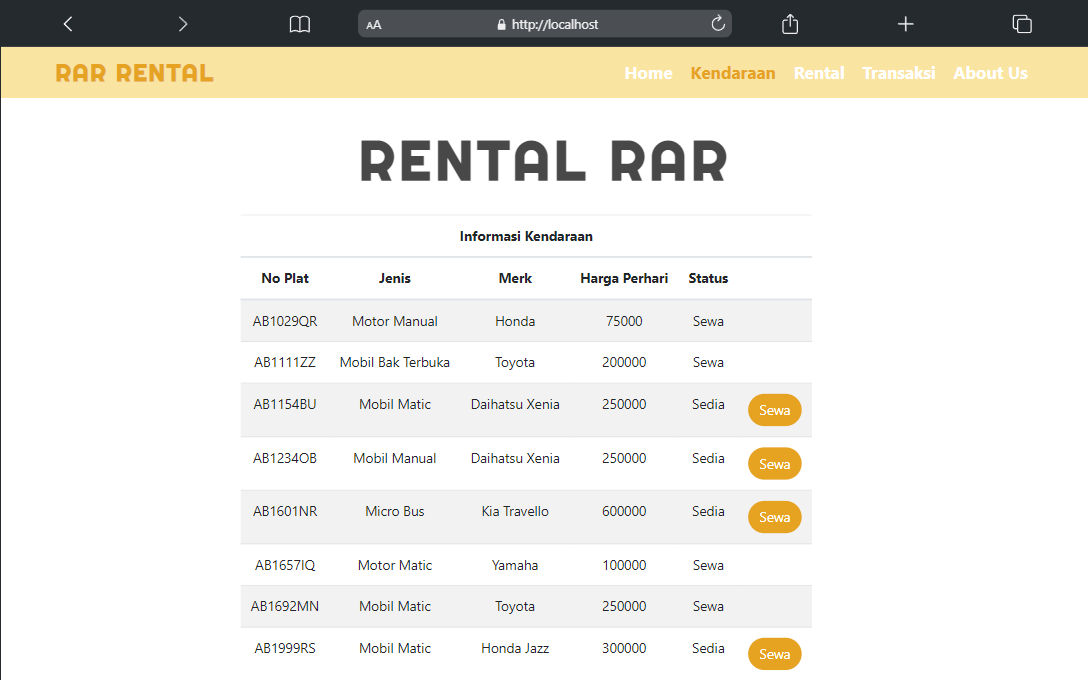Go forward with the browser forward arrow
This screenshot has height=680, width=1088.
pyautogui.click(x=182, y=24)
